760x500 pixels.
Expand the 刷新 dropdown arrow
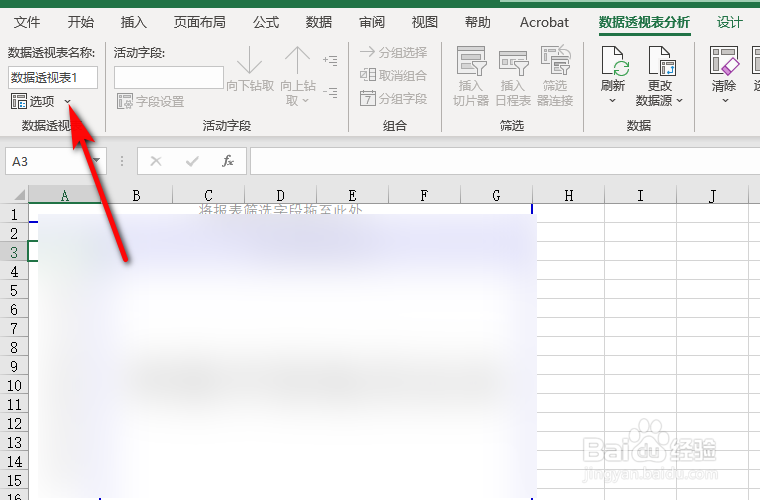tap(613, 101)
